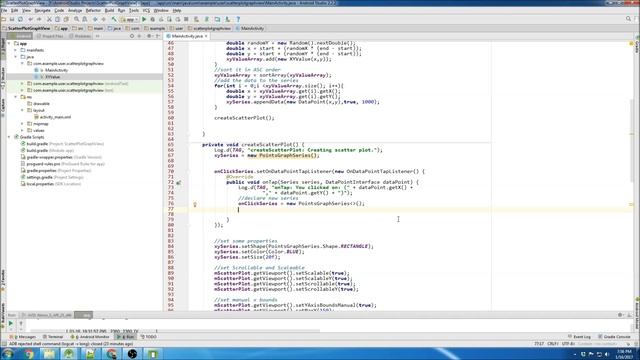Click the rerun green play icon in Run panel
This screenshot has height=360, width=640.
(x=11, y=324)
